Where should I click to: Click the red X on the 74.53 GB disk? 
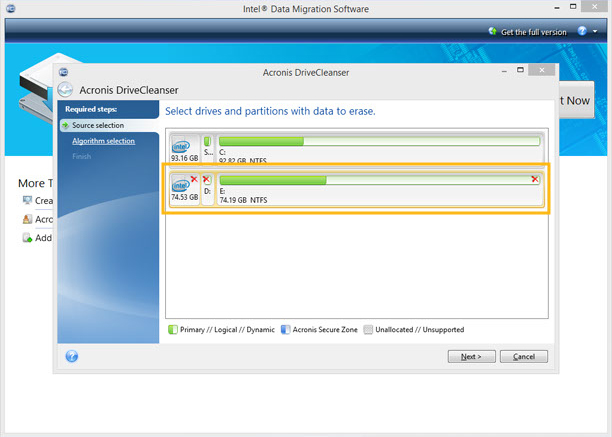coord(194,179)
